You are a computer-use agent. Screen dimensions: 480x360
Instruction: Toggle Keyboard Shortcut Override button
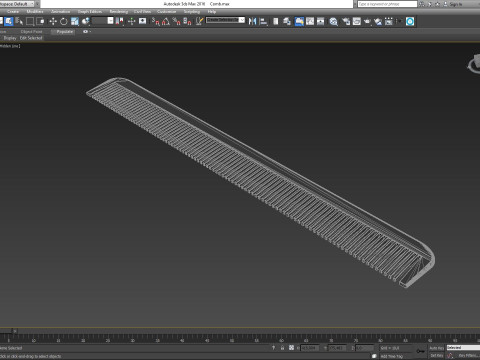142,21
